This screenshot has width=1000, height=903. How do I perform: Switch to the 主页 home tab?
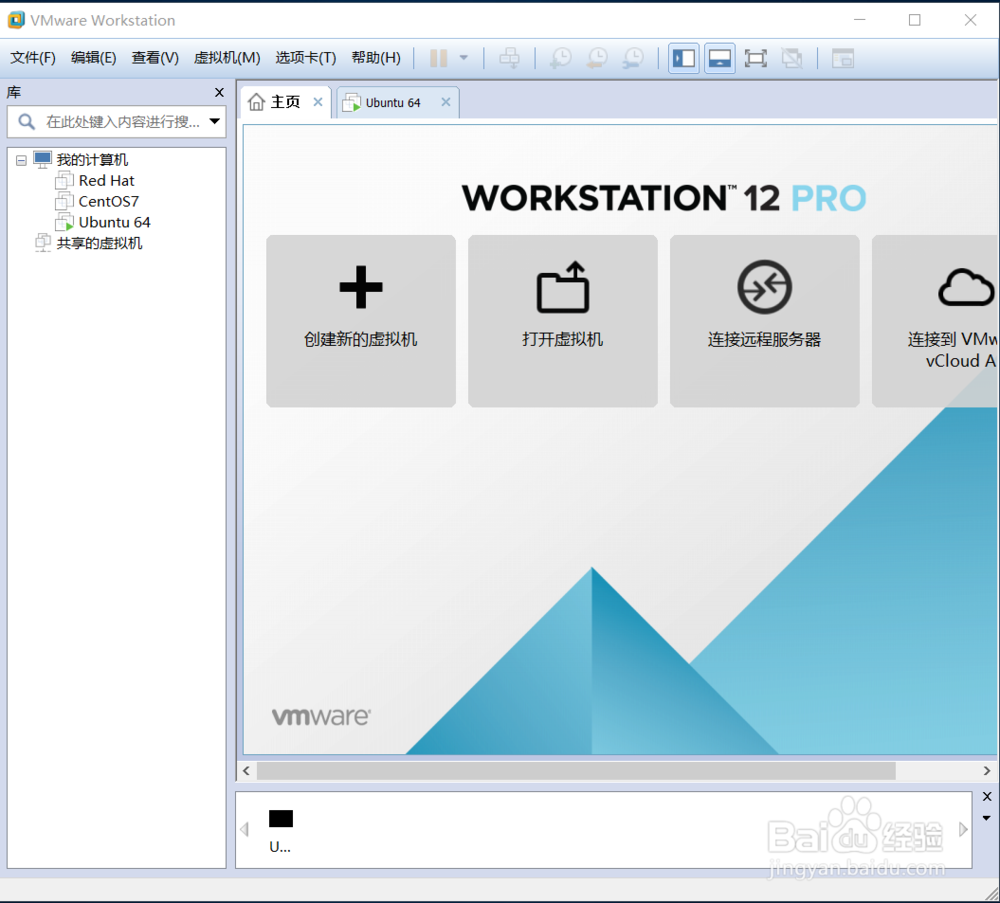(285, 102)
